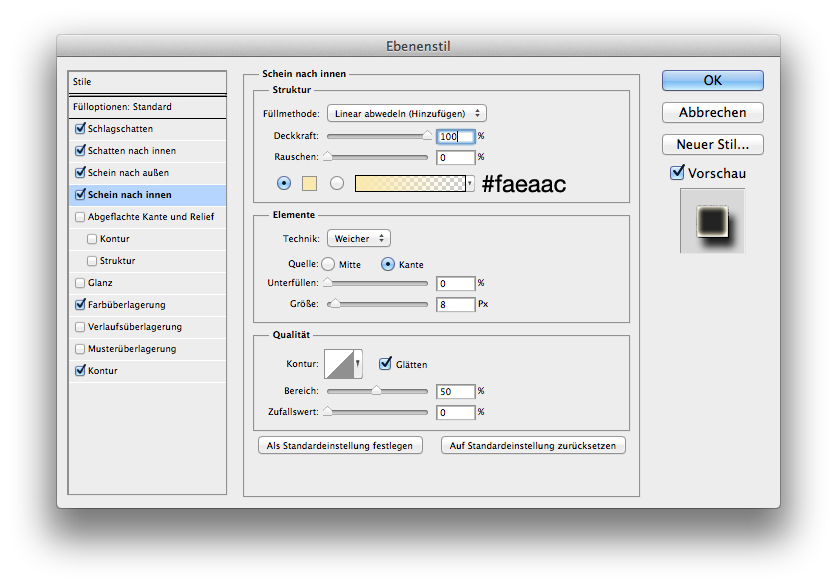Choose Mitte as the glow source
Image resolution: width=837 pixels, height=587 pixels.
point(328,264)
